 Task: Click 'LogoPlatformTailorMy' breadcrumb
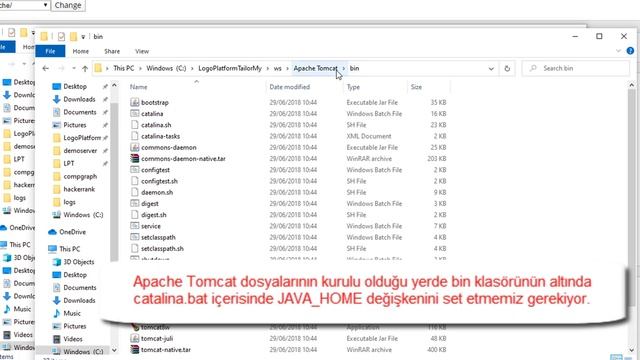point(230,68)
